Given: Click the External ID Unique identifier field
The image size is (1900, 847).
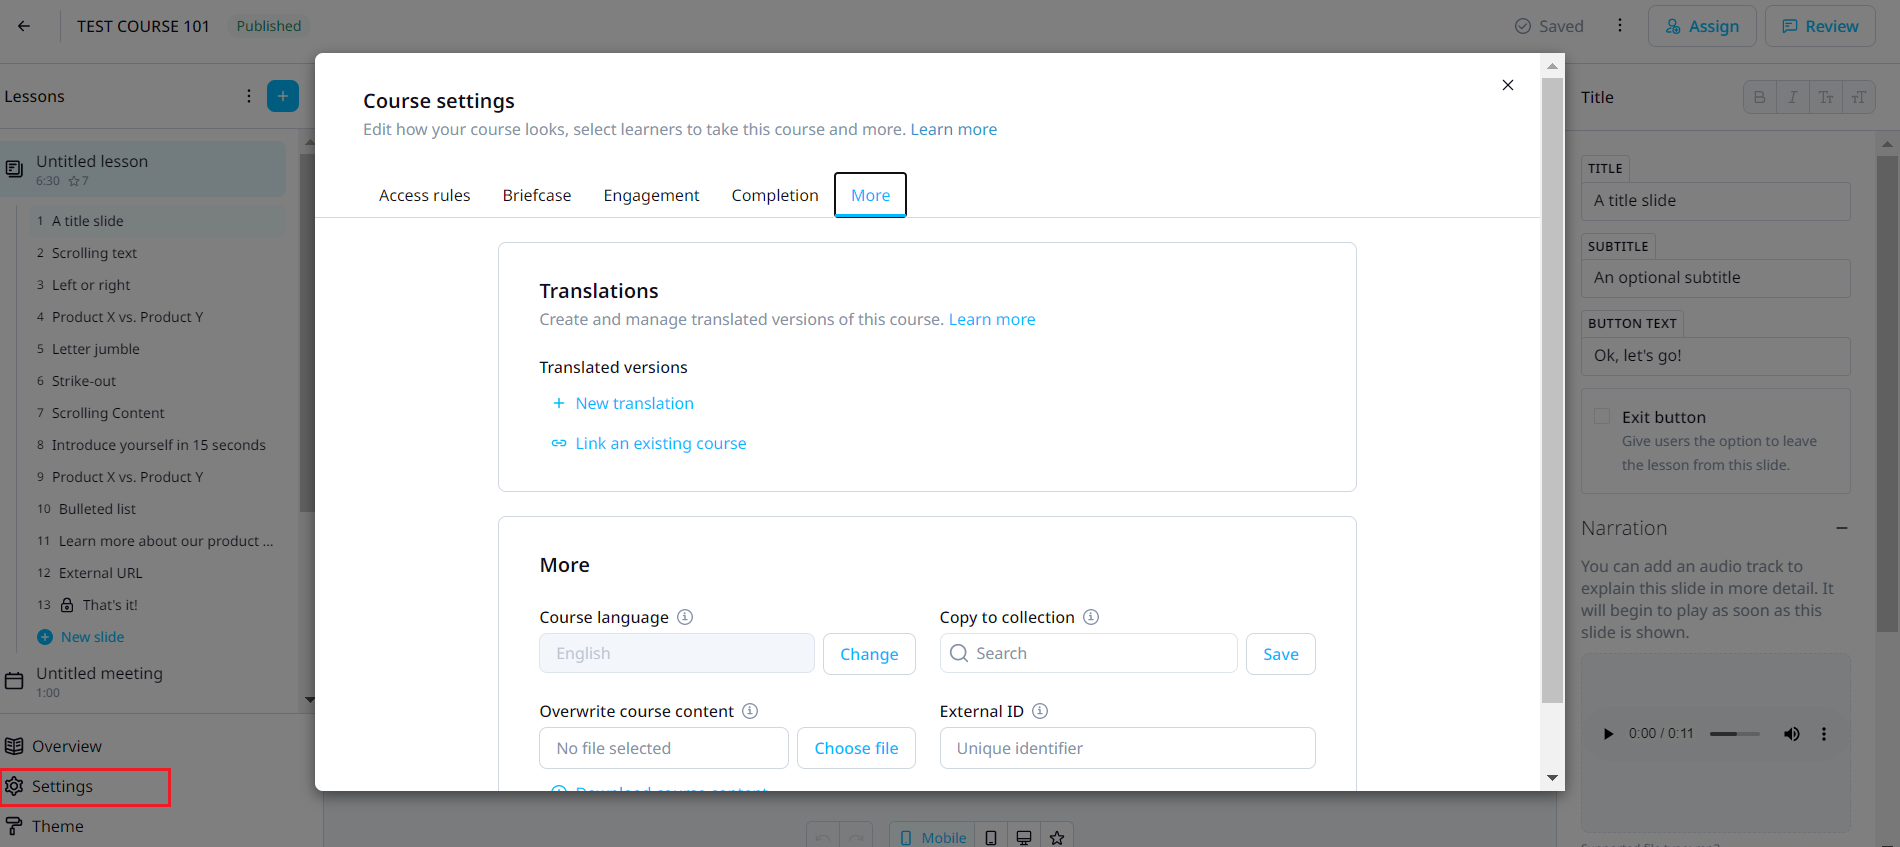Looking at the screenshot, I should pyautogui.click(x=1127, y=748).
